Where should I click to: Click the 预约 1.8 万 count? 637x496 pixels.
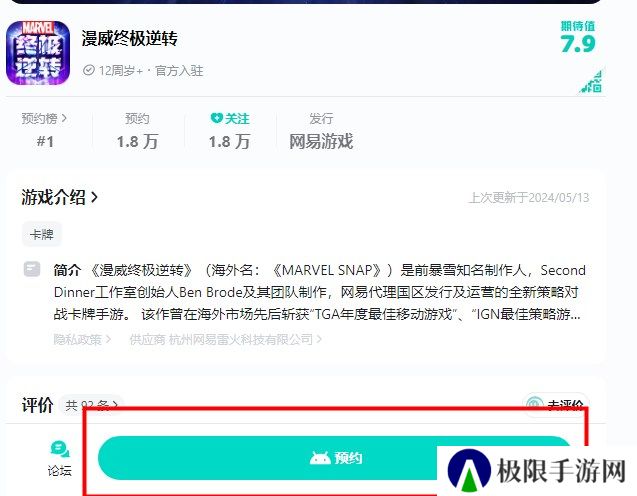click(x=137, y=142)
